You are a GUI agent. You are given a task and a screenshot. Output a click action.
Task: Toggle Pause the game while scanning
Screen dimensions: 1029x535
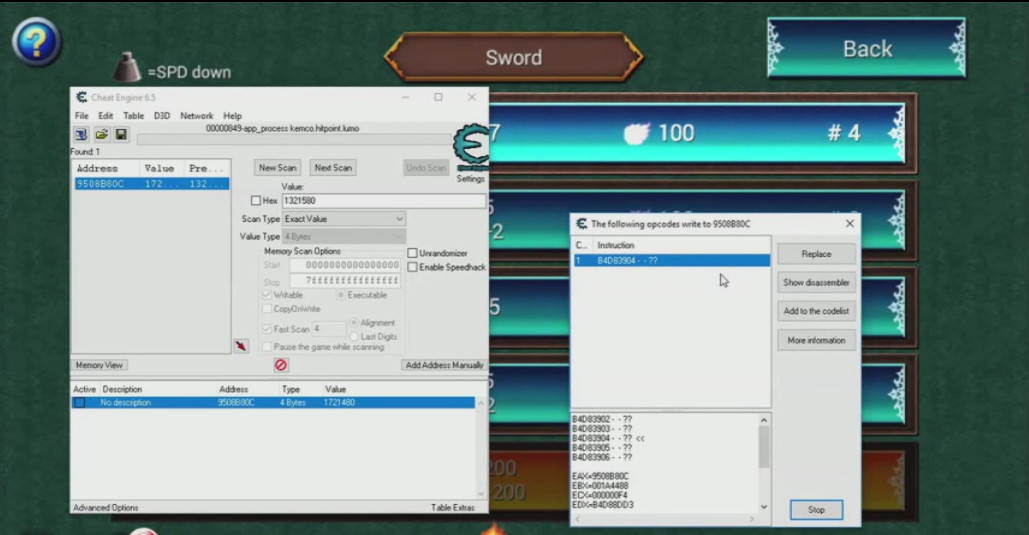(x=267, y=347)
